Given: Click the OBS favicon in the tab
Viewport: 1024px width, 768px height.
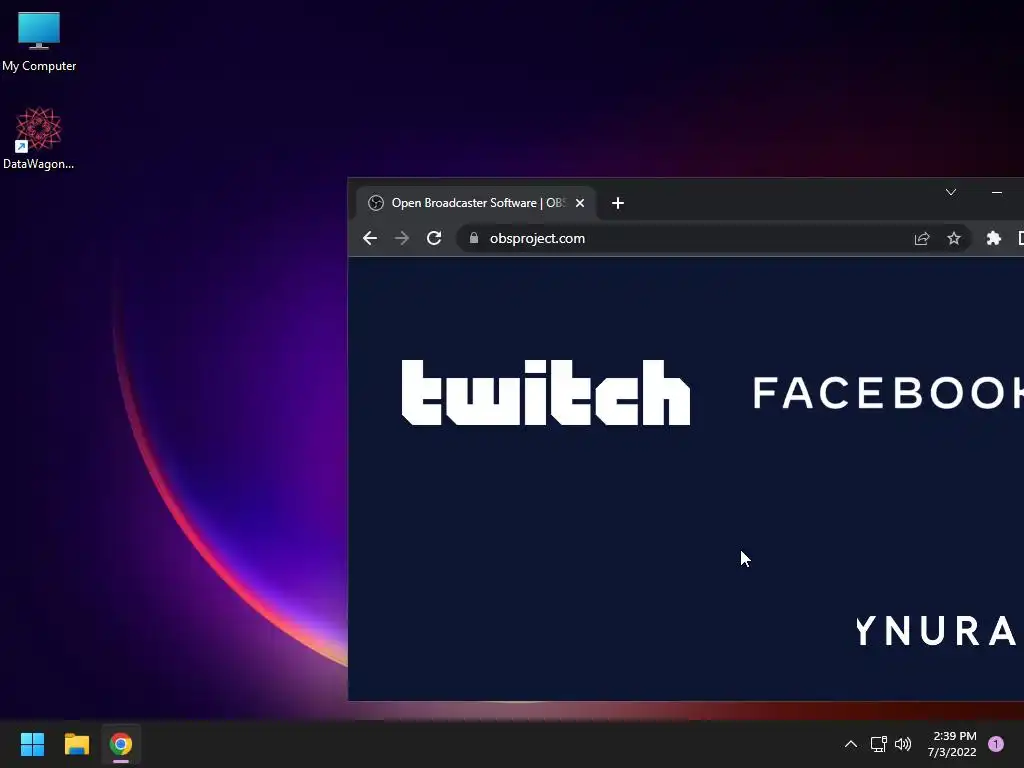Looking at the screenshot, I should 376,203.
